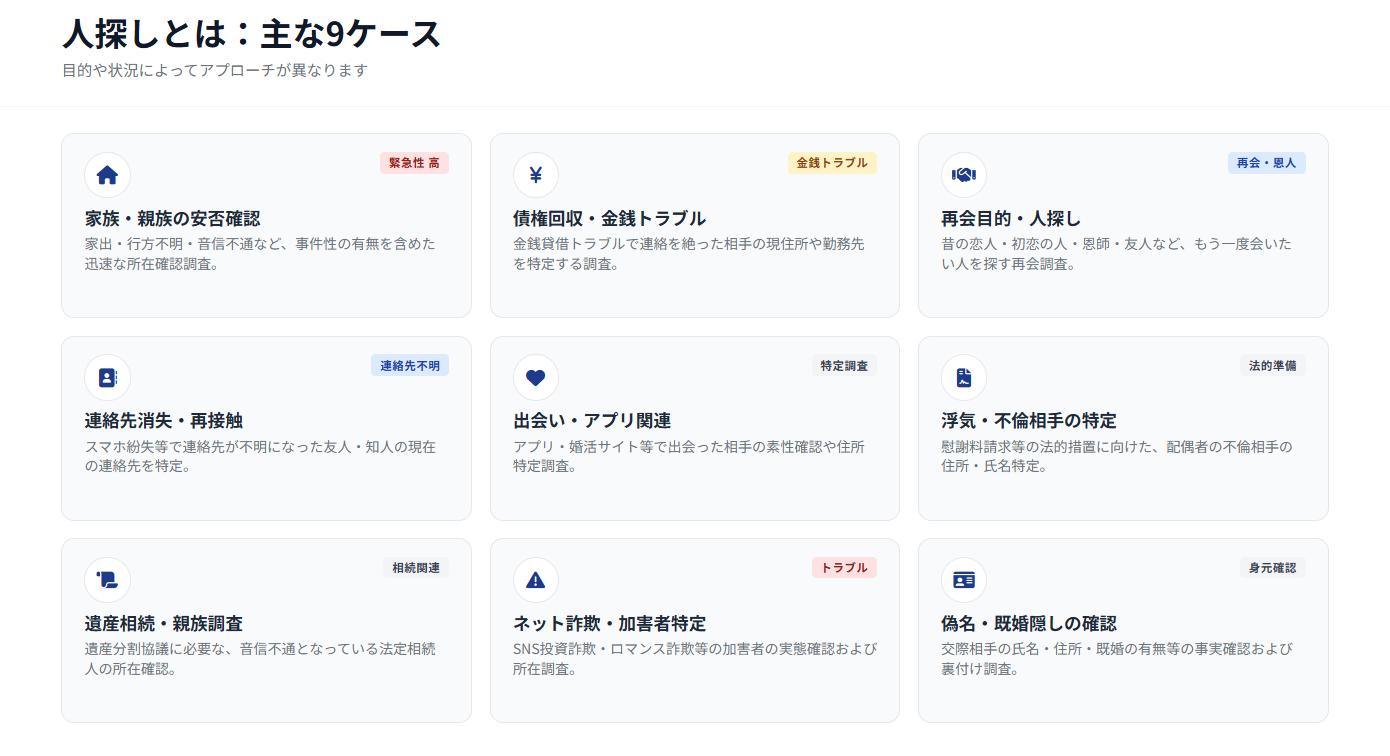Open the 債権回収・金銭トラブル heading
Viewport: 1390px width, 756px height.
tap(609, 219)
